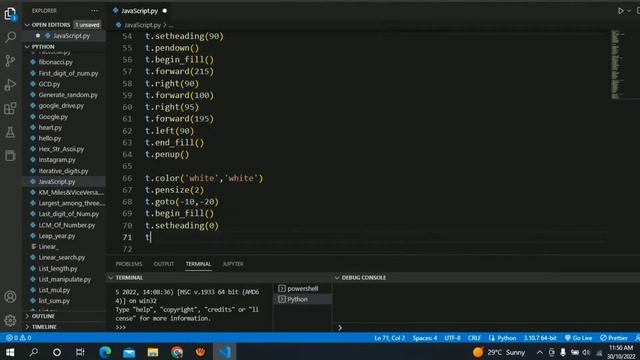Open File Explorer from taskbar
640x360 pixels.
coord(153,352)
